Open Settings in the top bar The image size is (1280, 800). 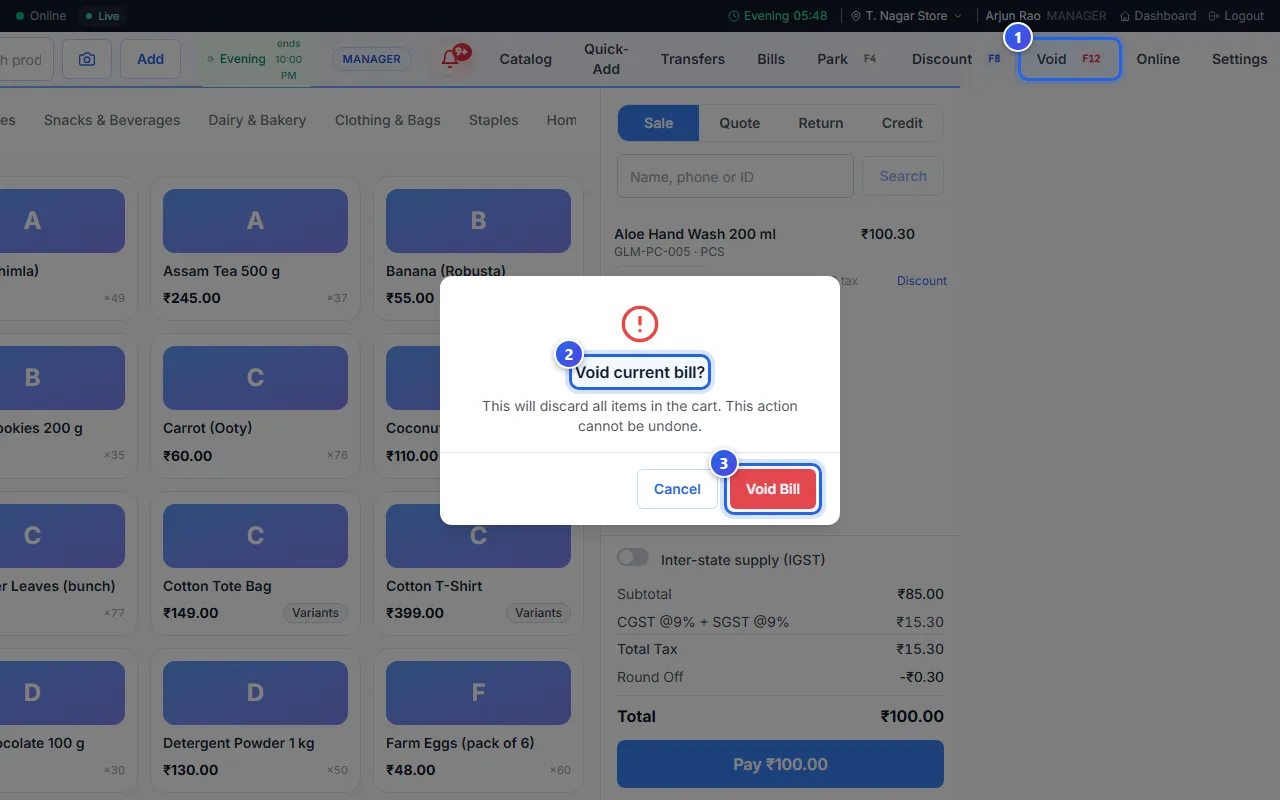(x=1239, y=59)
